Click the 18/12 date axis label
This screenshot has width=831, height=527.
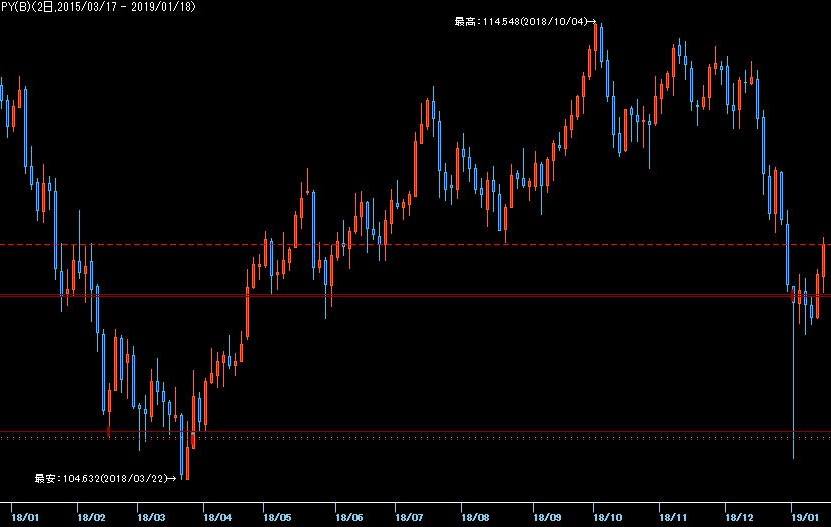(739, 517)
